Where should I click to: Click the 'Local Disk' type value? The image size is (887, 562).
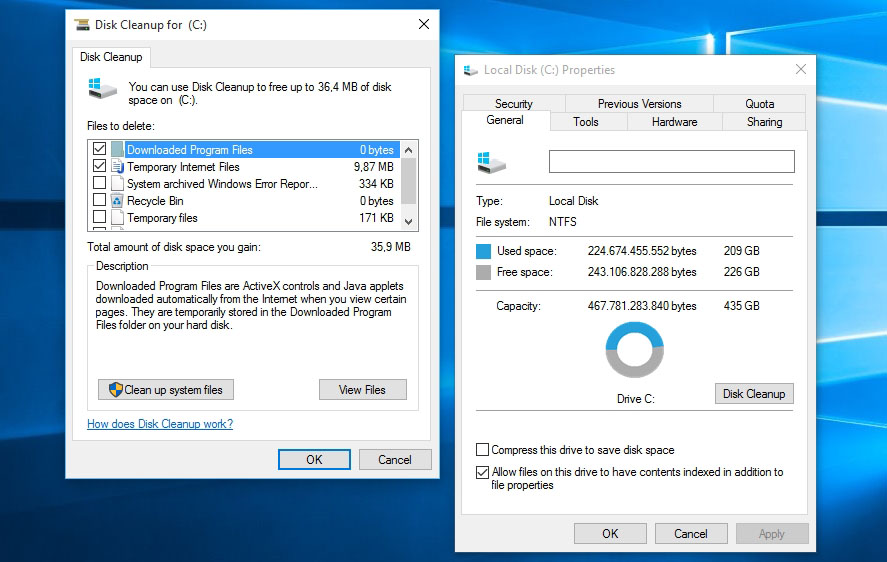[574, 201]
